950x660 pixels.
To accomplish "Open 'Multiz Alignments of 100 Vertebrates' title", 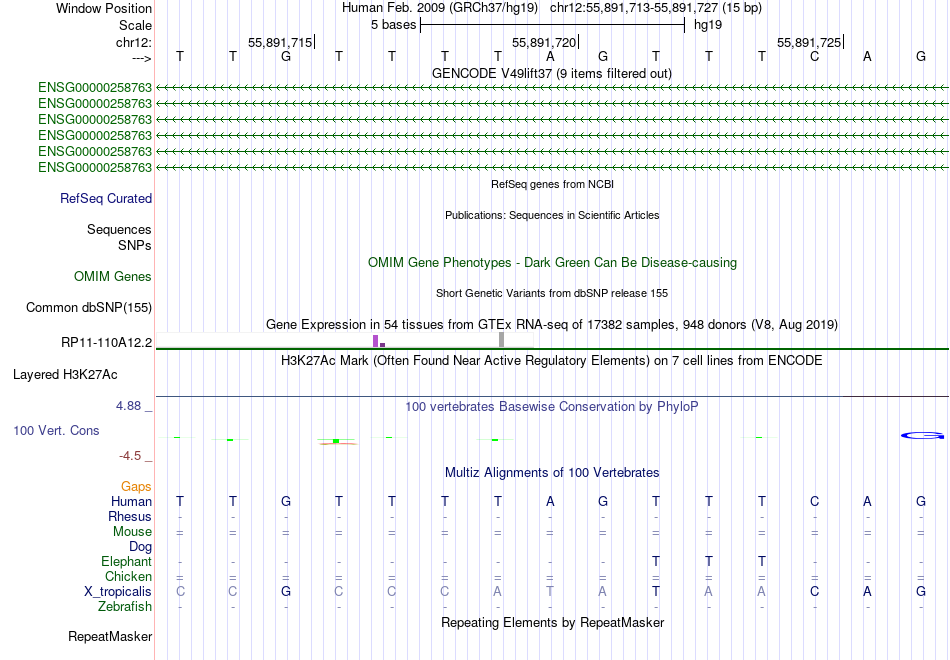I will (552, 472).
